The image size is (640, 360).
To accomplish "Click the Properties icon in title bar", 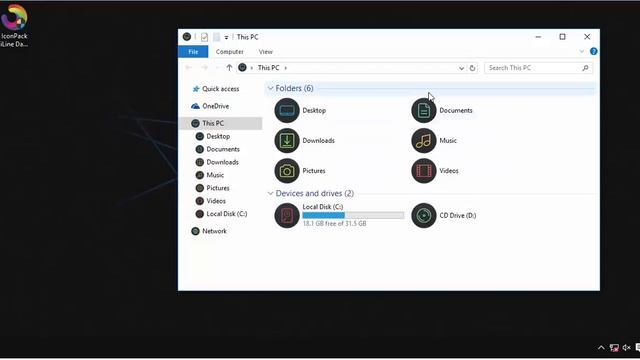I will (204, 37).
